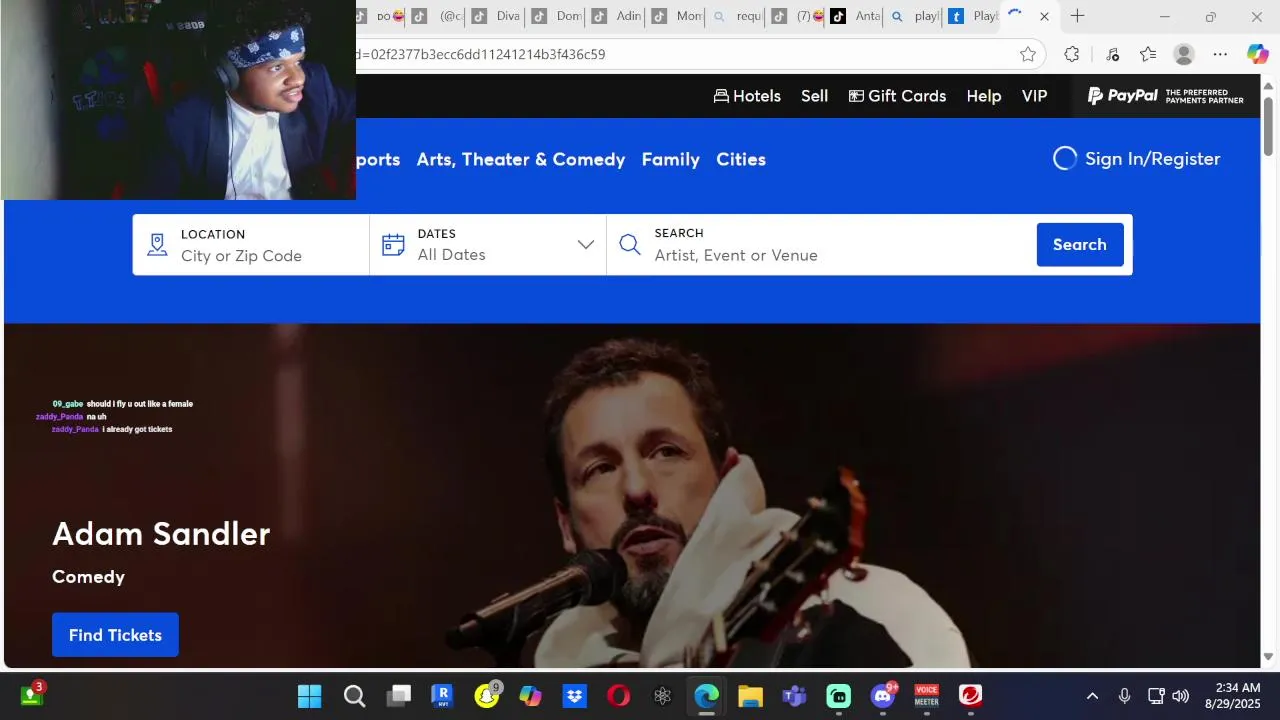Image resolution: width=1280 pixels, height=720 pixels.
Task: Click the page vertical scrollbar thumb
Action: tap(1268, 125)
